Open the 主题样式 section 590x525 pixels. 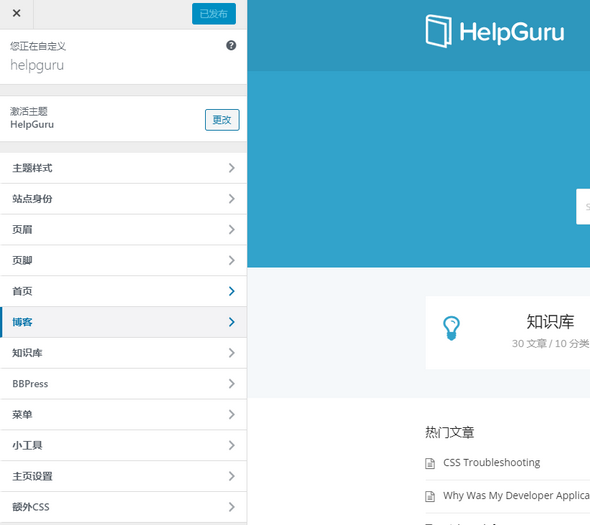[123, 168]
